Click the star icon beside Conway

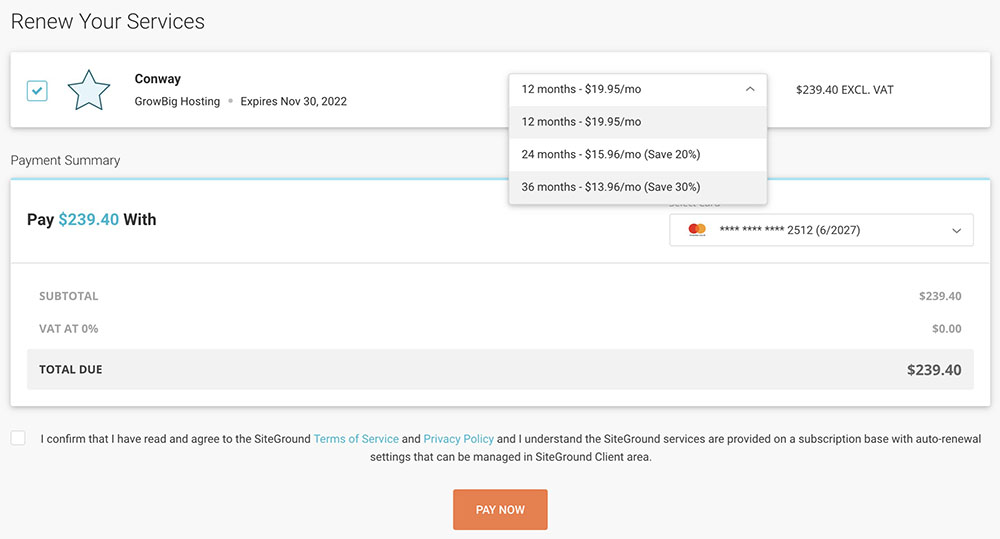pos(88,90)
